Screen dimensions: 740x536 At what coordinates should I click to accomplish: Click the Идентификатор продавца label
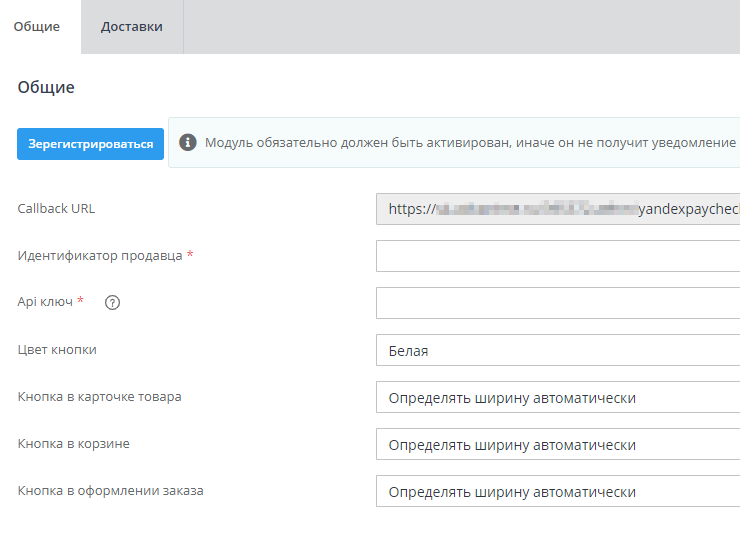coord(99,256)
